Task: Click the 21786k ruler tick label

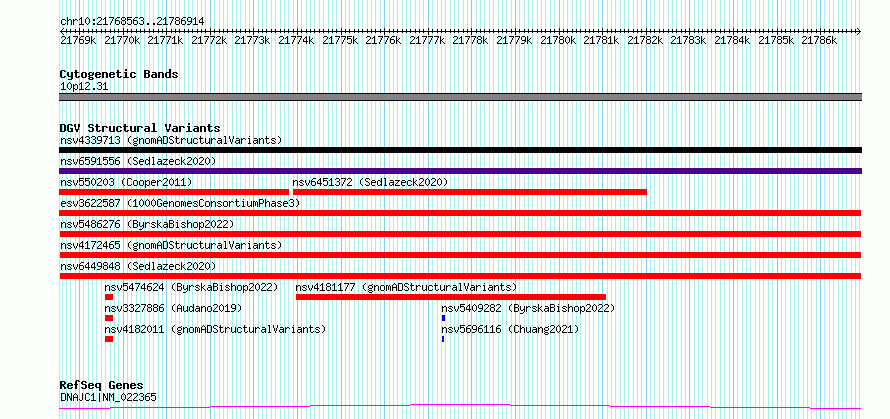Action: (820, 40)
